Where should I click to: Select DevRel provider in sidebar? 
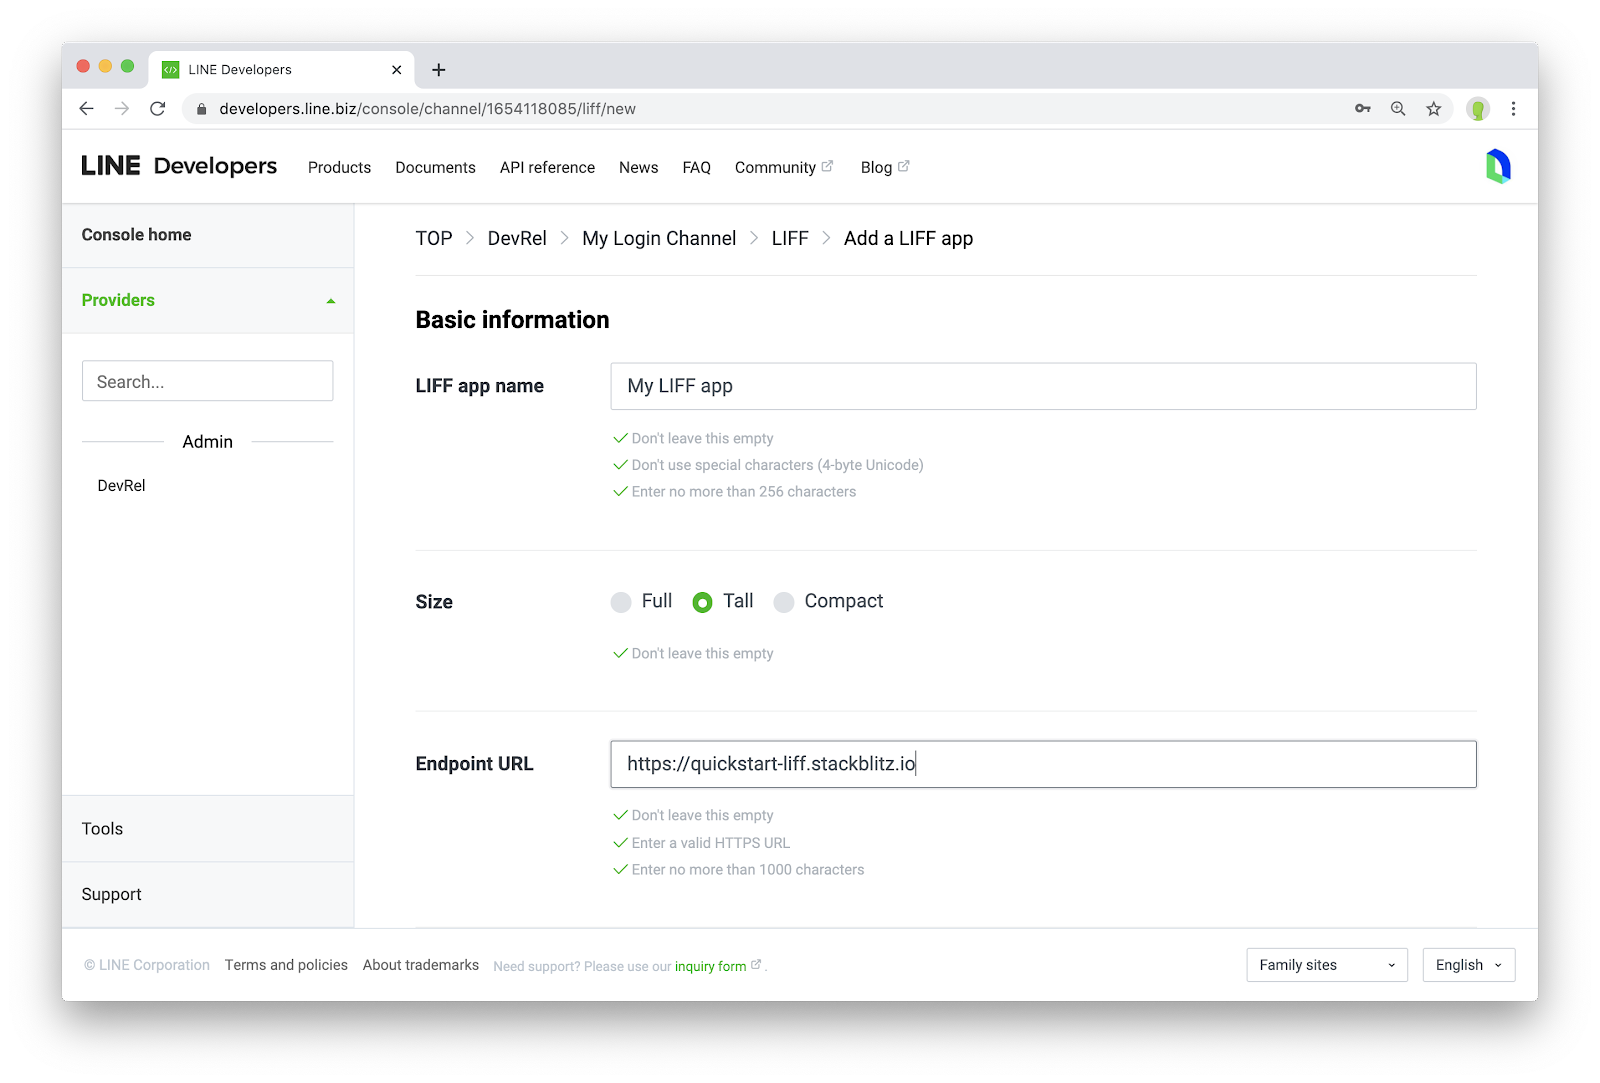tap(121, 486)
